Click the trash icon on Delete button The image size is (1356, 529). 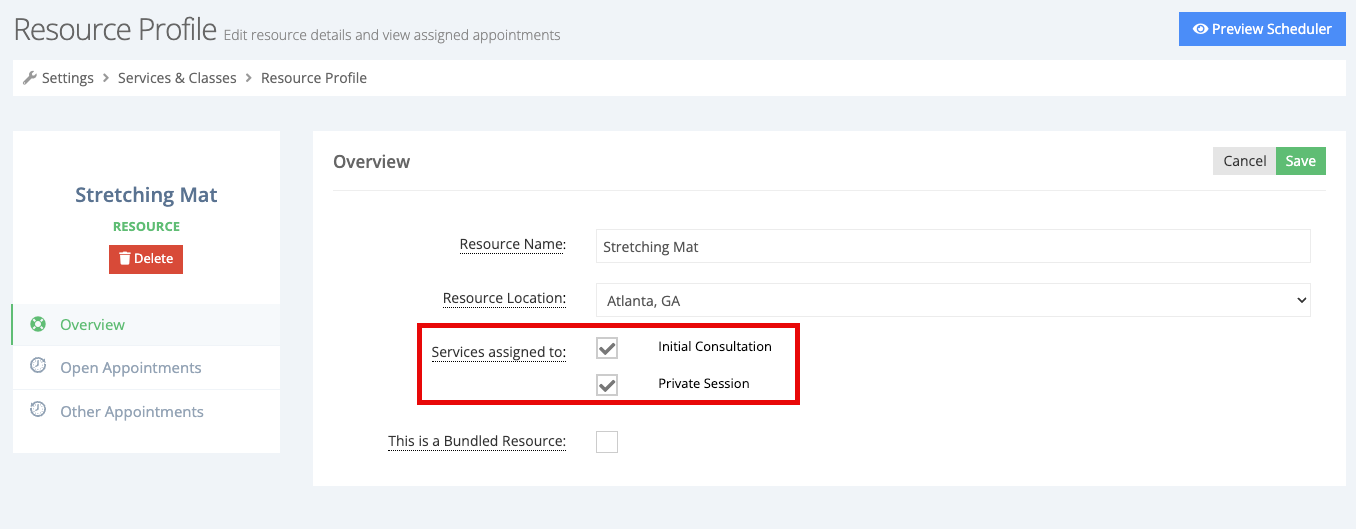[124, 258]
